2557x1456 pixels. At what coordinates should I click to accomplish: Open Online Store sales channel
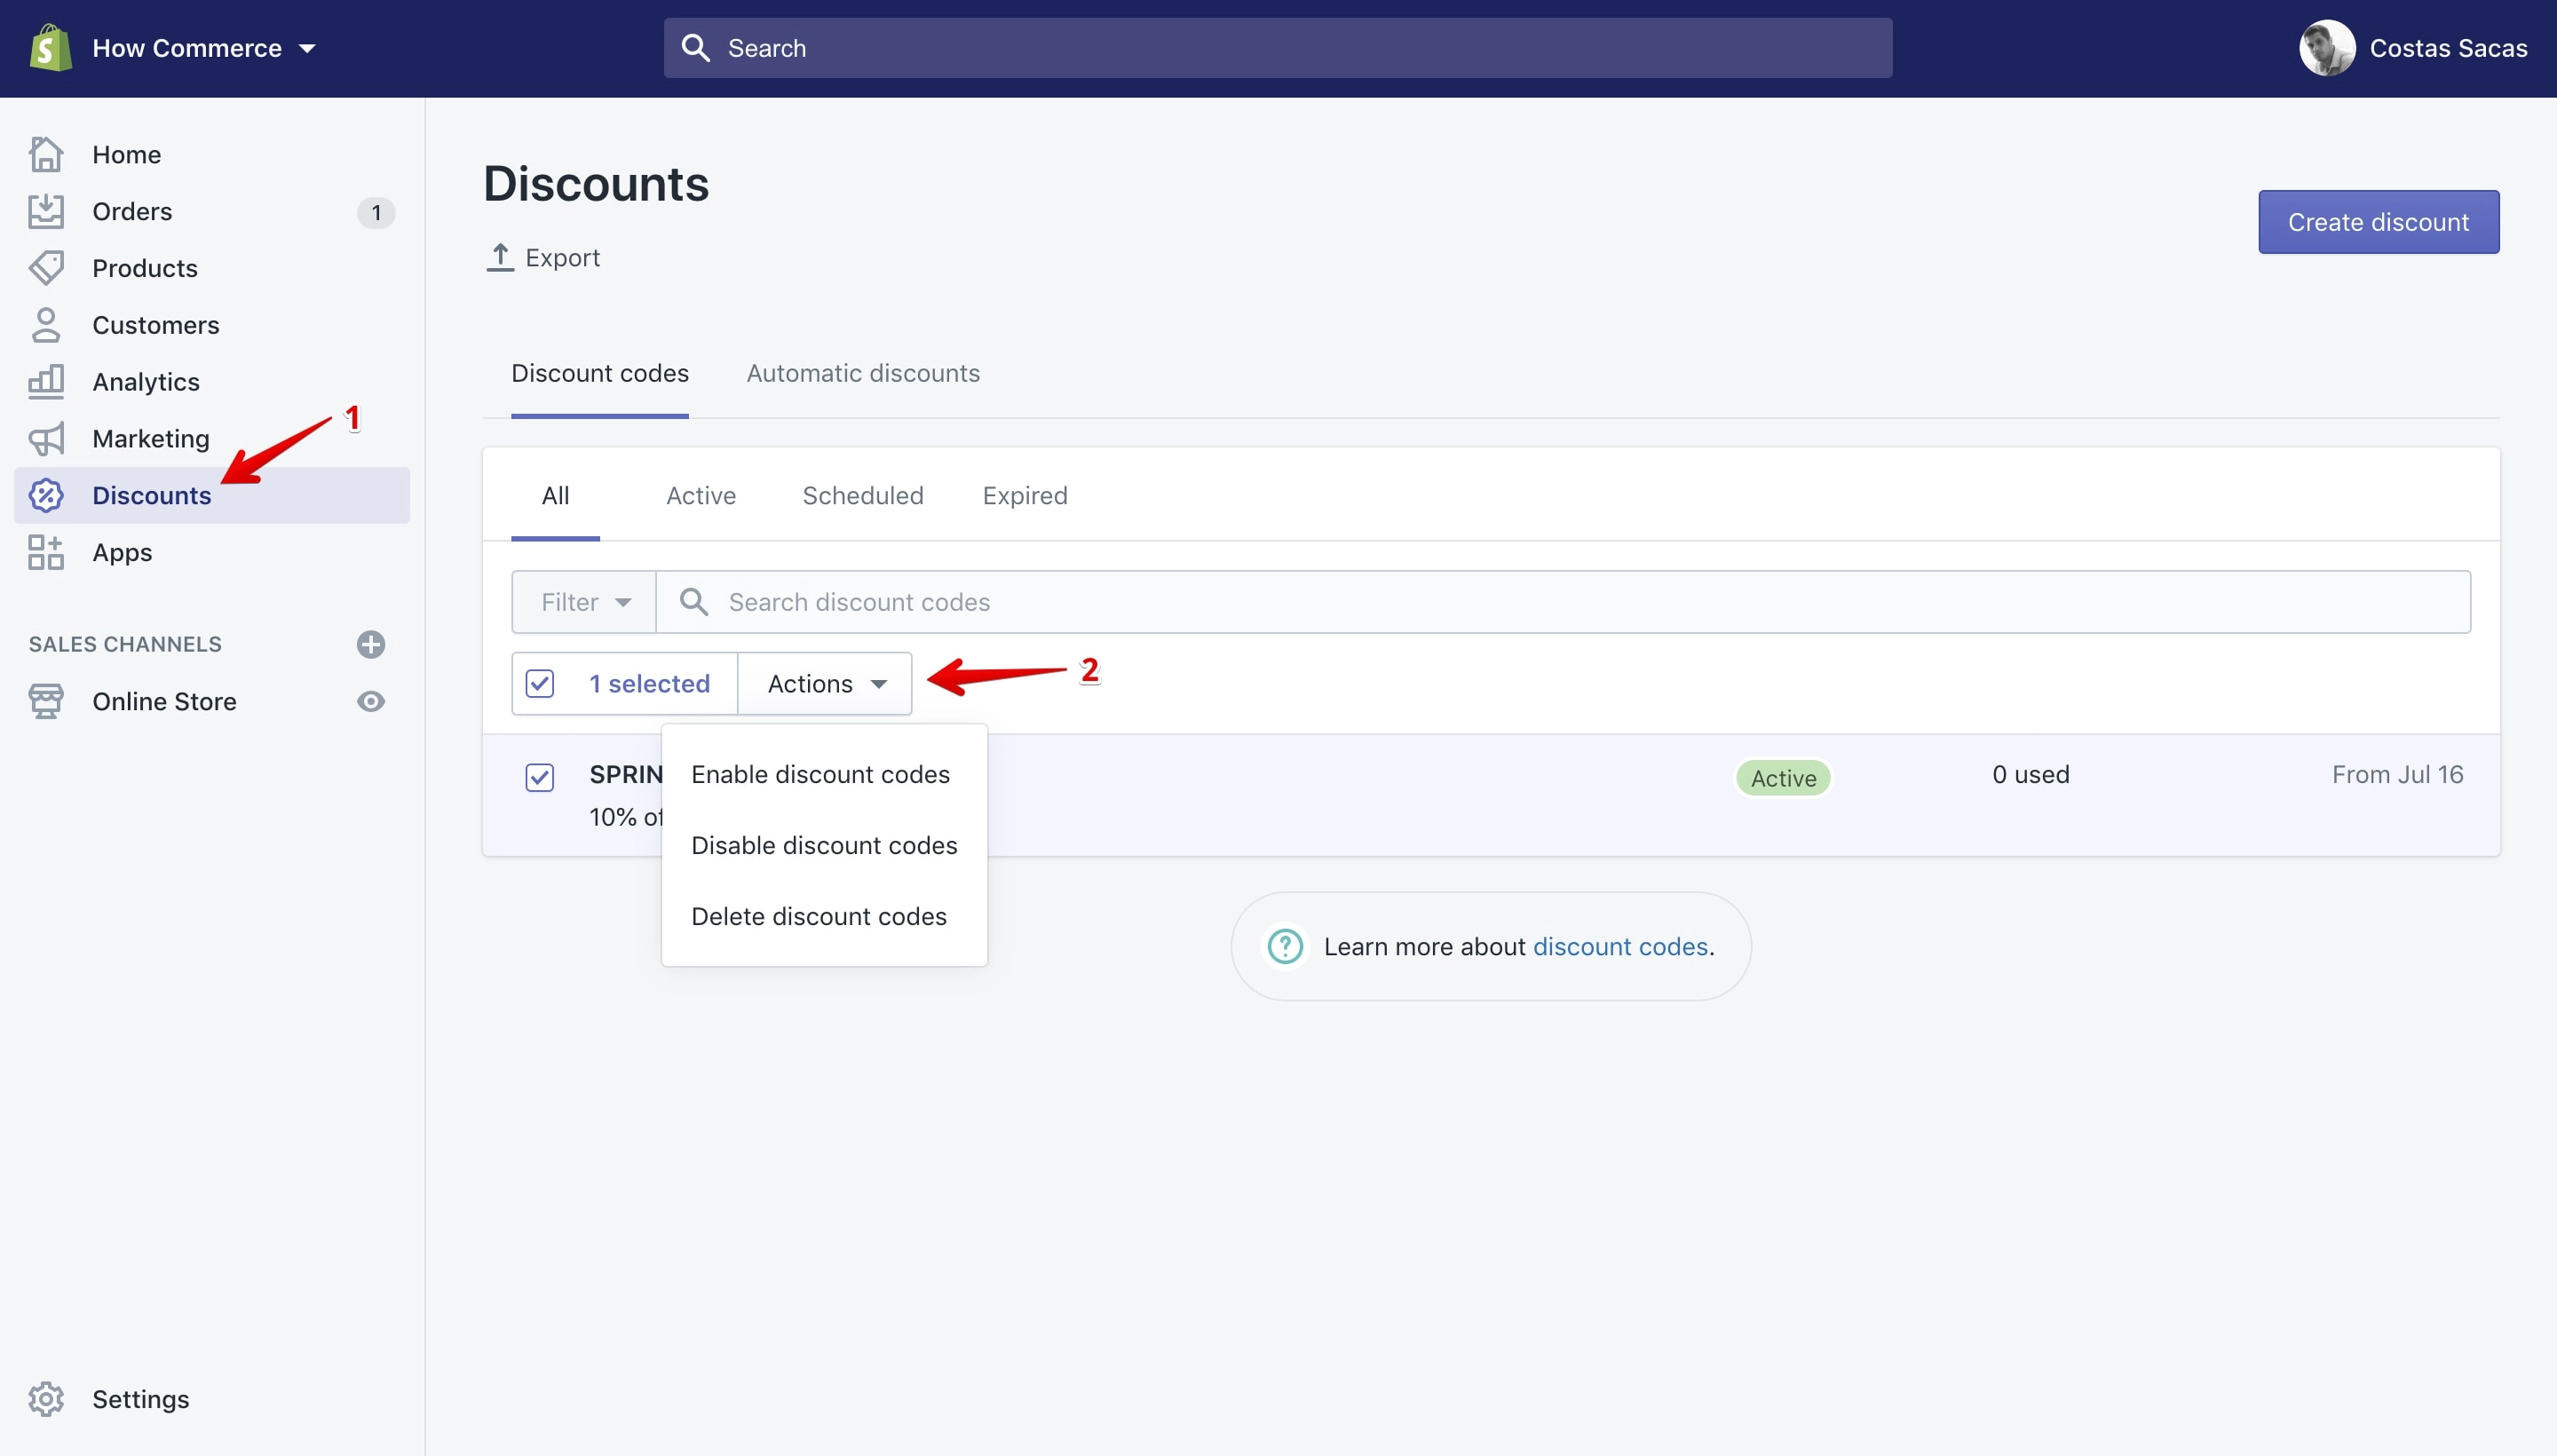pyautogui.click(x=164, y=701)
